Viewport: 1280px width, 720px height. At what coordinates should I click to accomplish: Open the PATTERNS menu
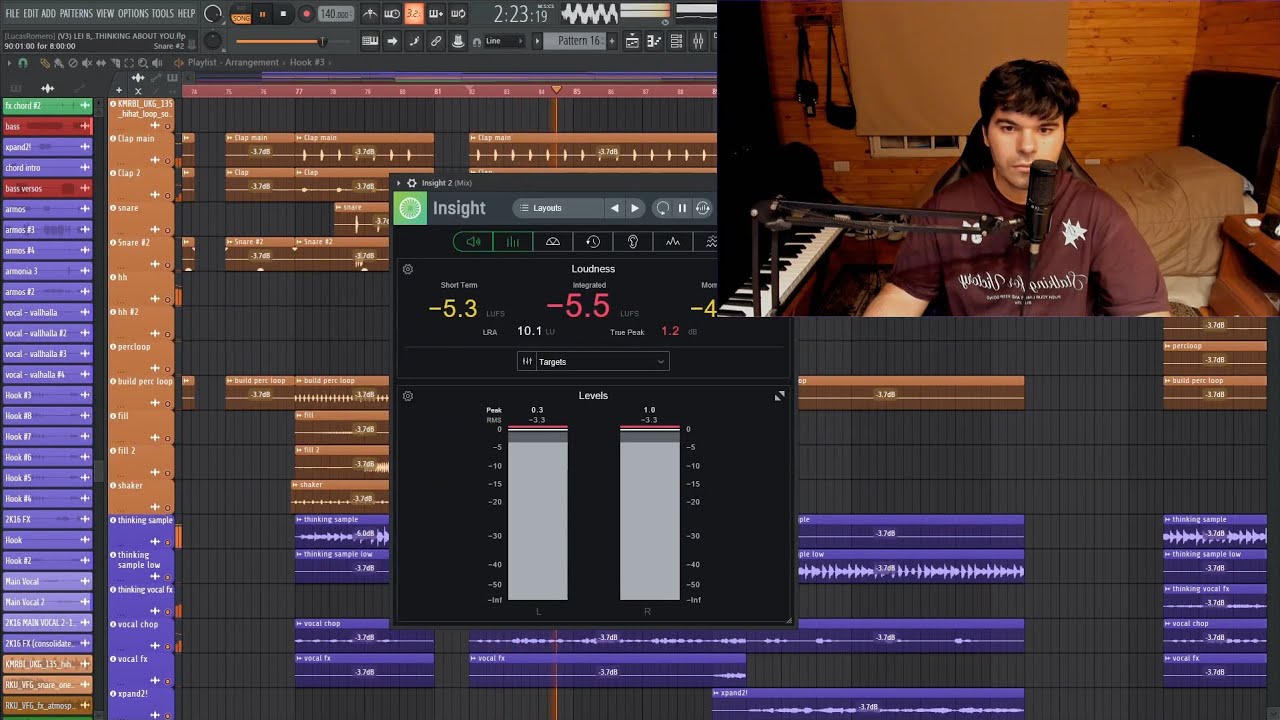(x=76, y=14)
